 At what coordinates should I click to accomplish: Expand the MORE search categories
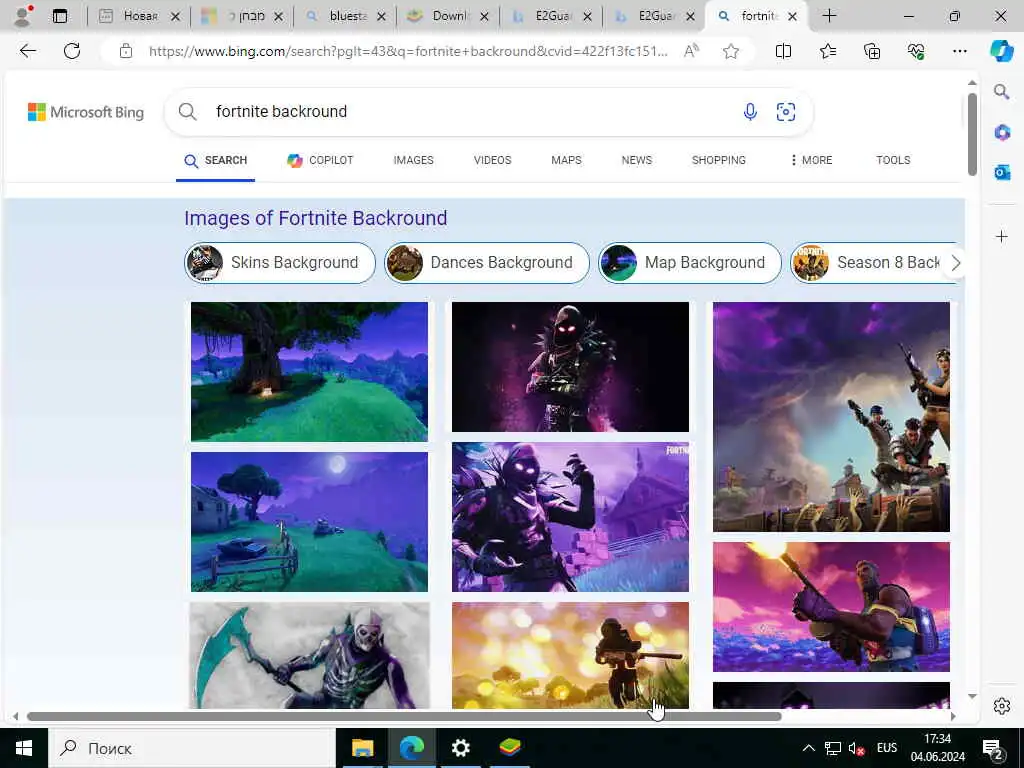tap(812, 160)
